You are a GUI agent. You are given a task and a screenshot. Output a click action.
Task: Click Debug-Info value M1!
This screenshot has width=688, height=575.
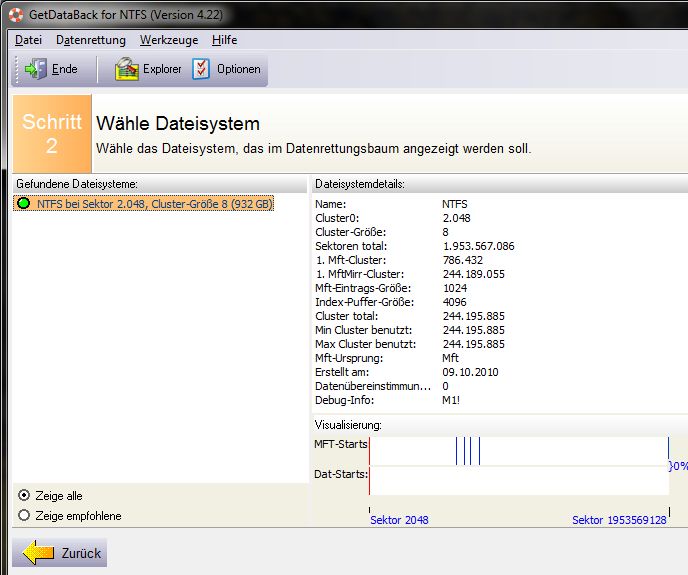[x=451, y=400]
